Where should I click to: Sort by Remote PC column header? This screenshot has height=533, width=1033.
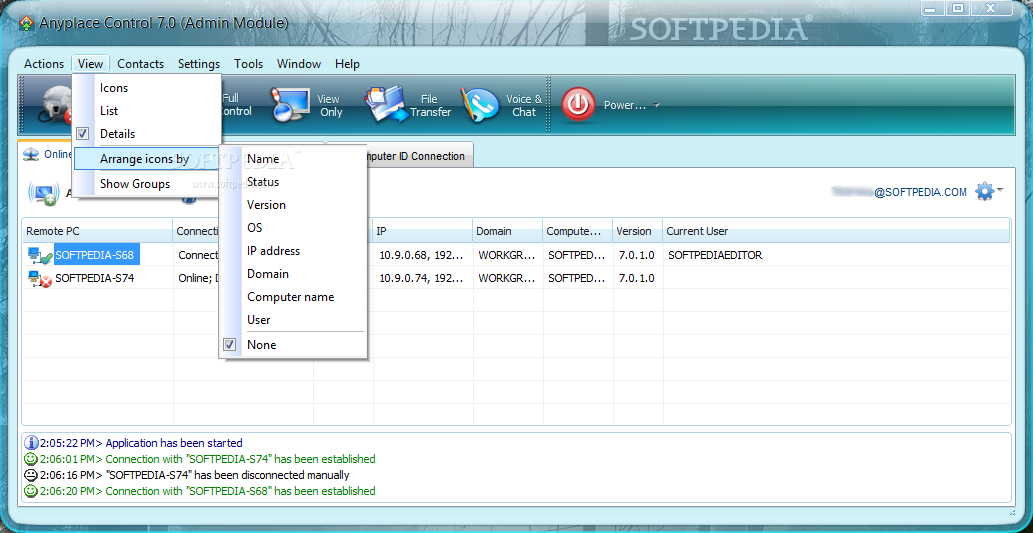(98, 231)
